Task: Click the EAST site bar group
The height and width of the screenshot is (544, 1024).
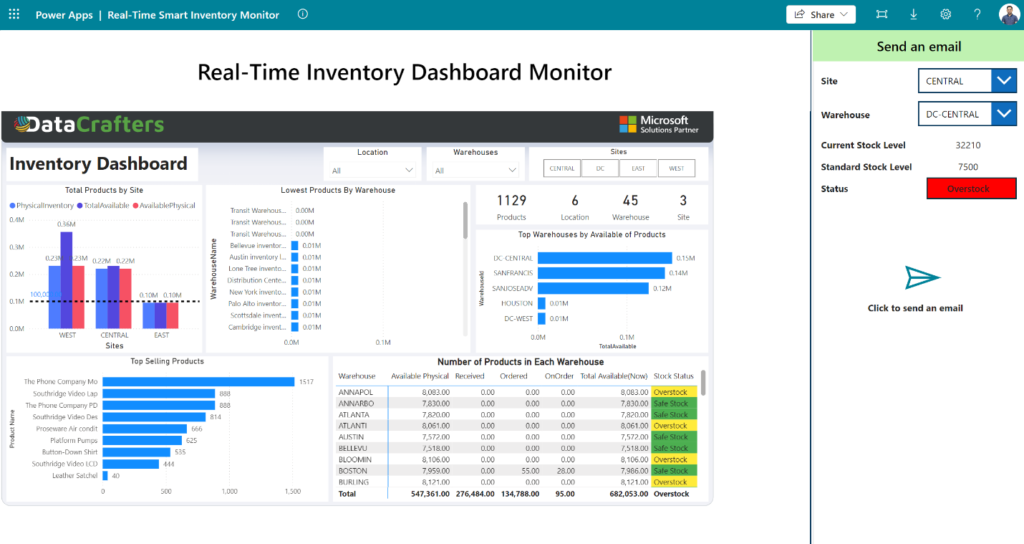Action: tap(161, 315)
